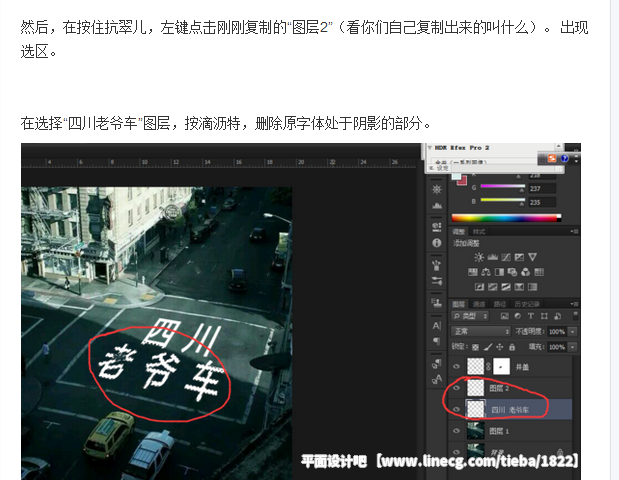Open the Layers panel flyout menu
The height and width of the screenshot is (480, 619).
pyautogui.click(x=574, y=304)
